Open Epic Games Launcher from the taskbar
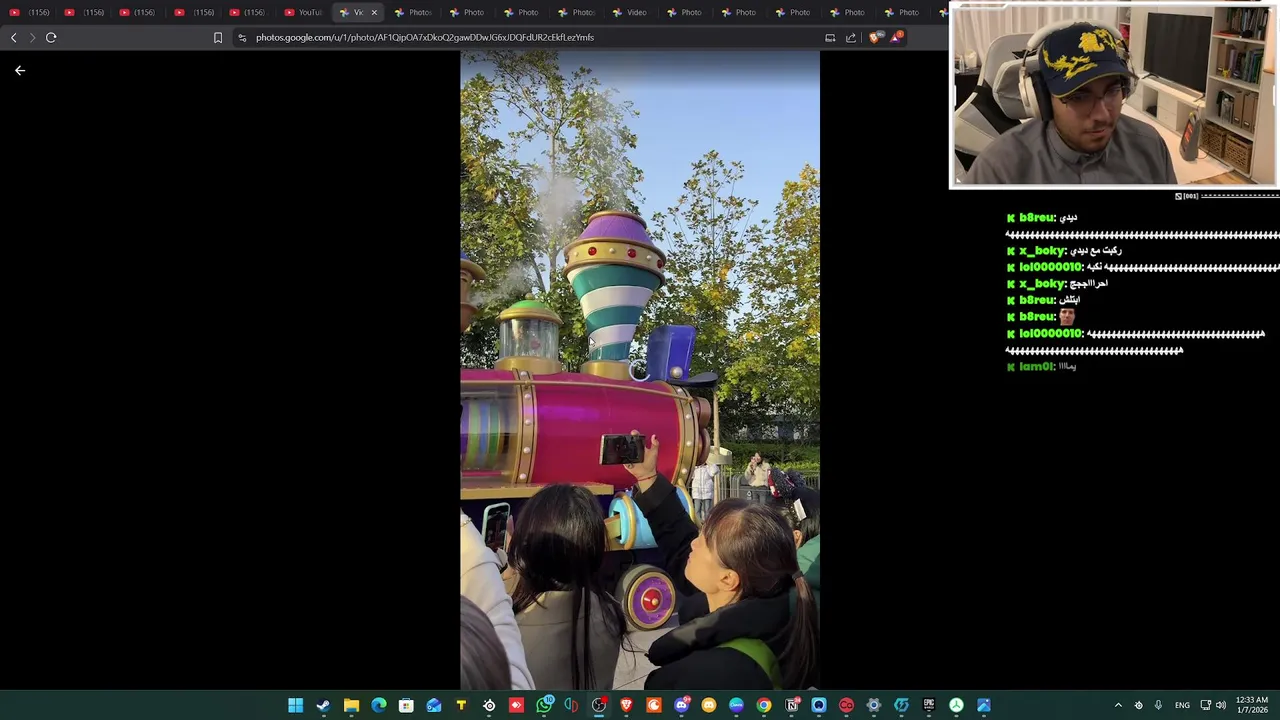The image size is (1280, 720). point(929,705)
